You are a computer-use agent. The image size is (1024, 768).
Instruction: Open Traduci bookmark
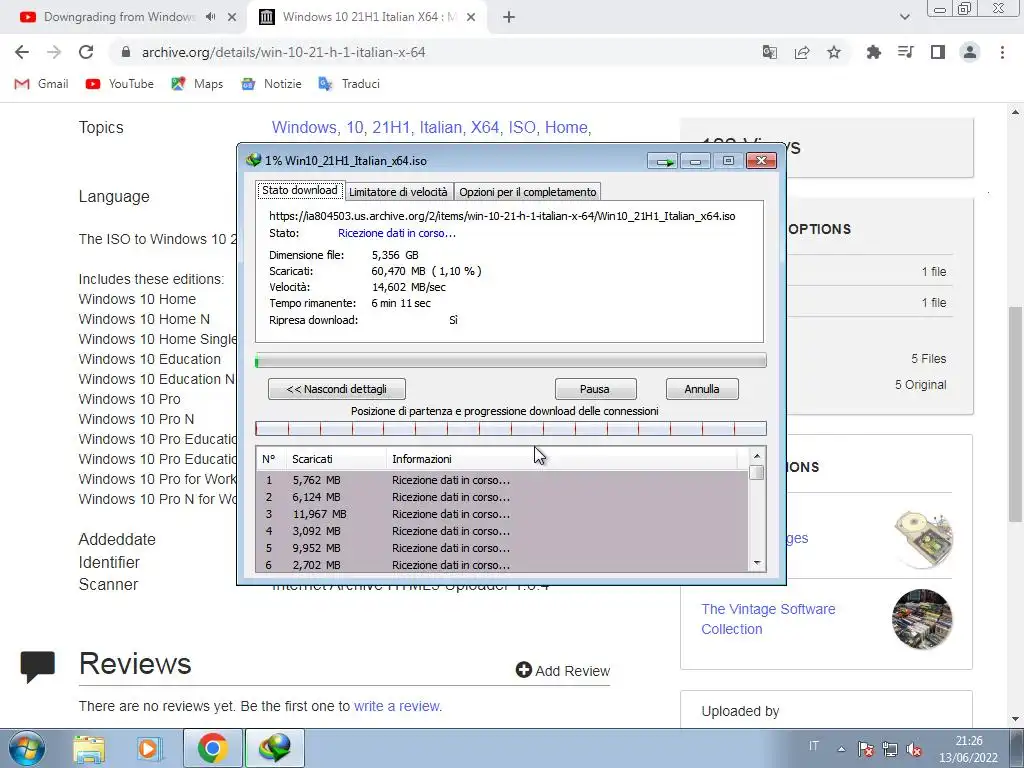pos(349,84)
